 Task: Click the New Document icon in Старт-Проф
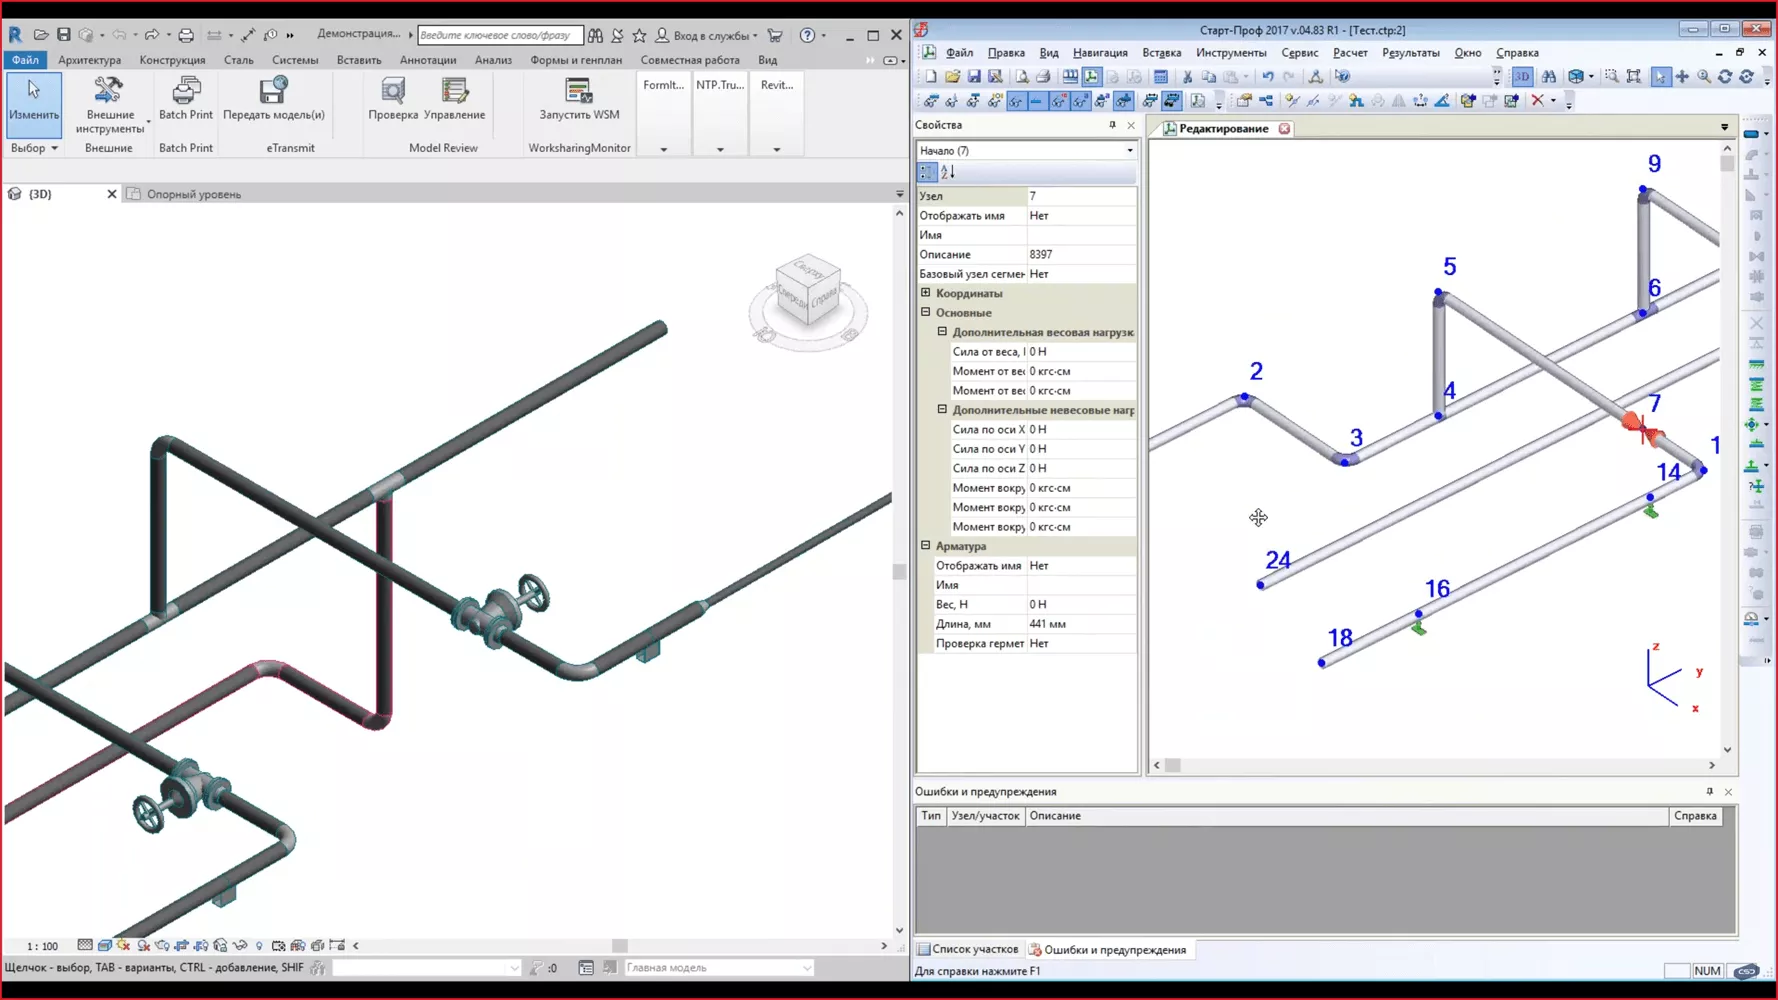coord(929,76)
